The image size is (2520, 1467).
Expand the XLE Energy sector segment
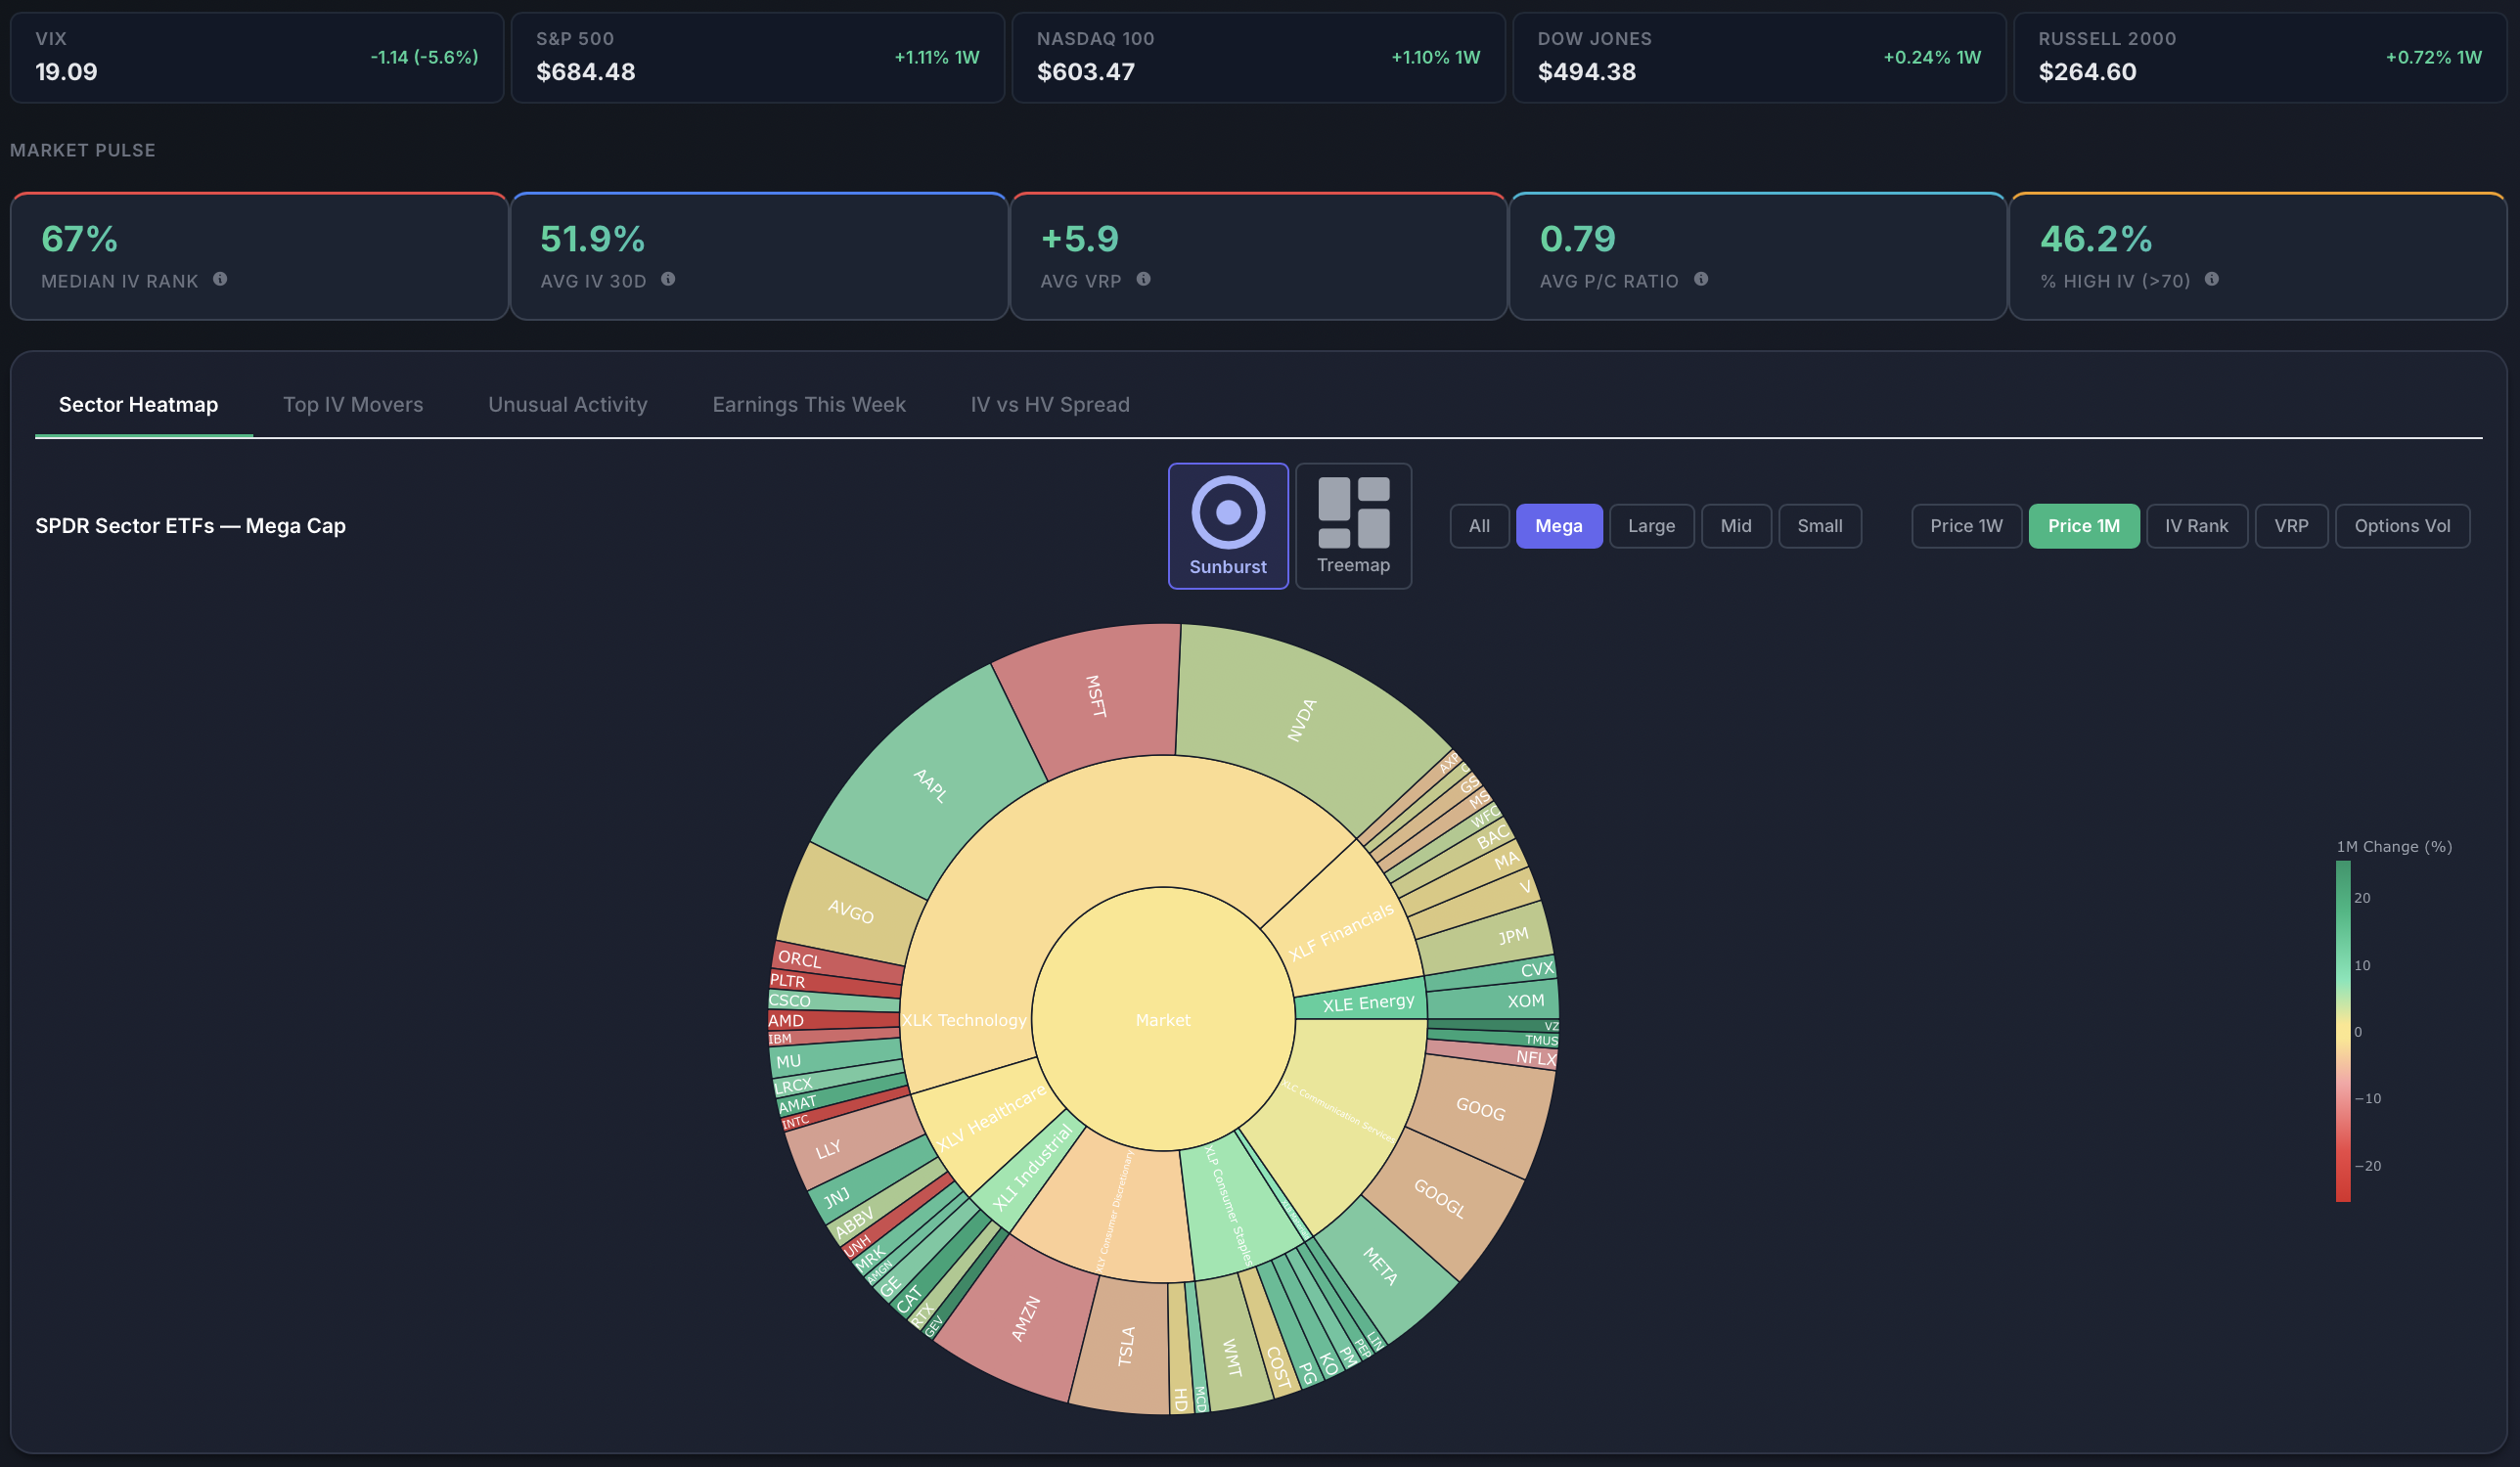click(x=1364, y=1002)
